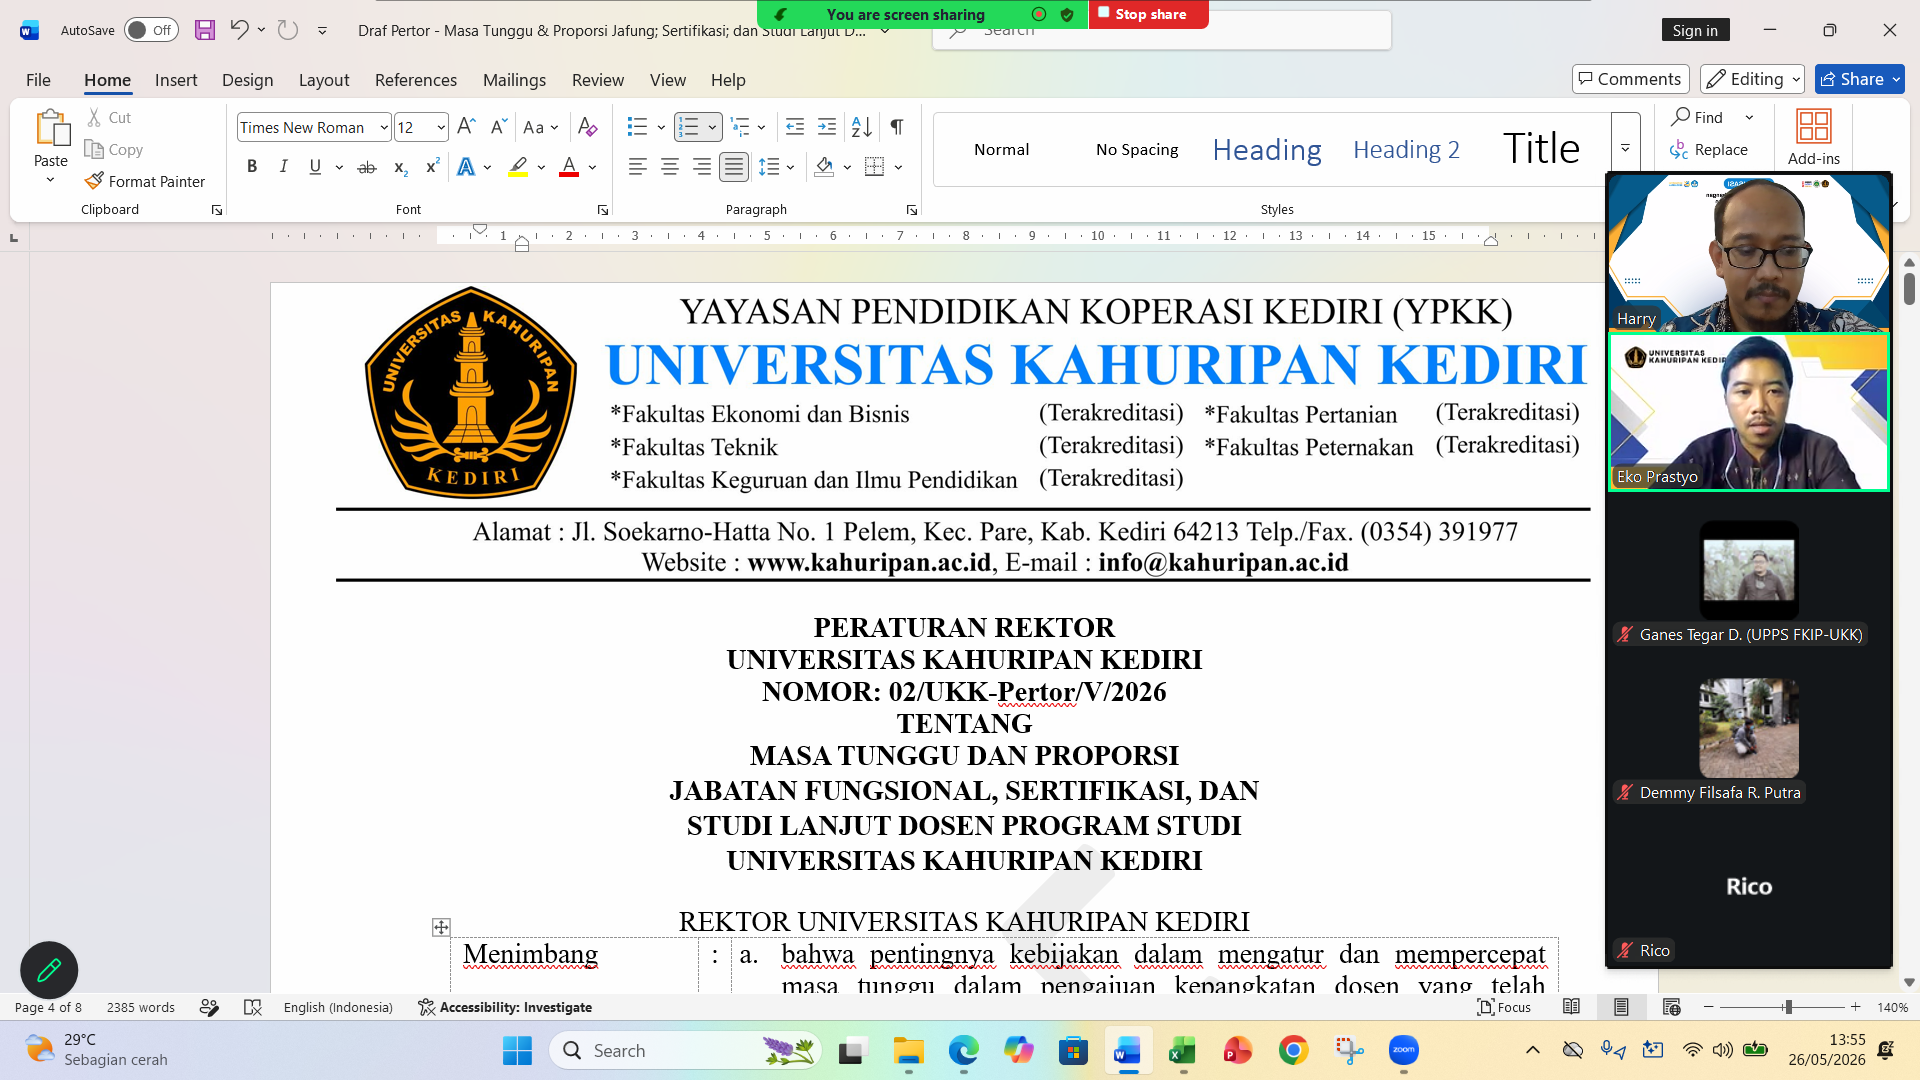
Task: Open line spacing options
Action: (776, 167)
